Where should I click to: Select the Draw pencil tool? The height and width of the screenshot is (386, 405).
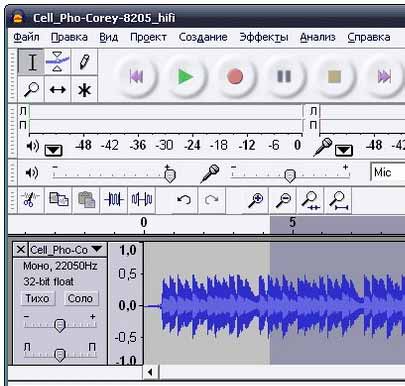click(x=84, y=62)
